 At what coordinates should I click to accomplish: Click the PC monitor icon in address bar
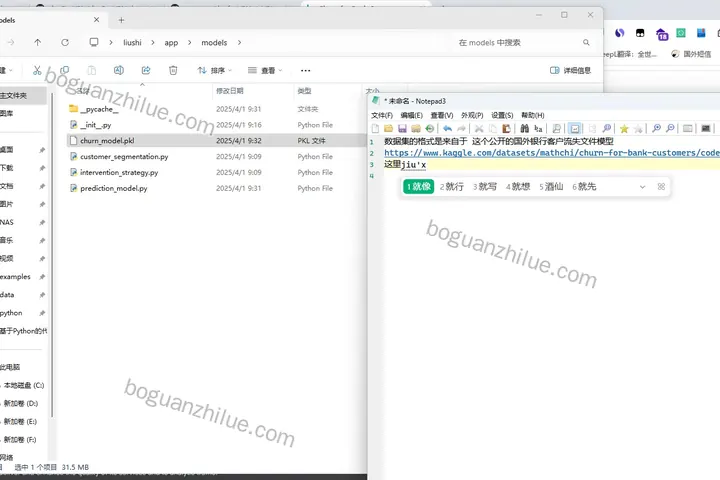click(94, 42)
